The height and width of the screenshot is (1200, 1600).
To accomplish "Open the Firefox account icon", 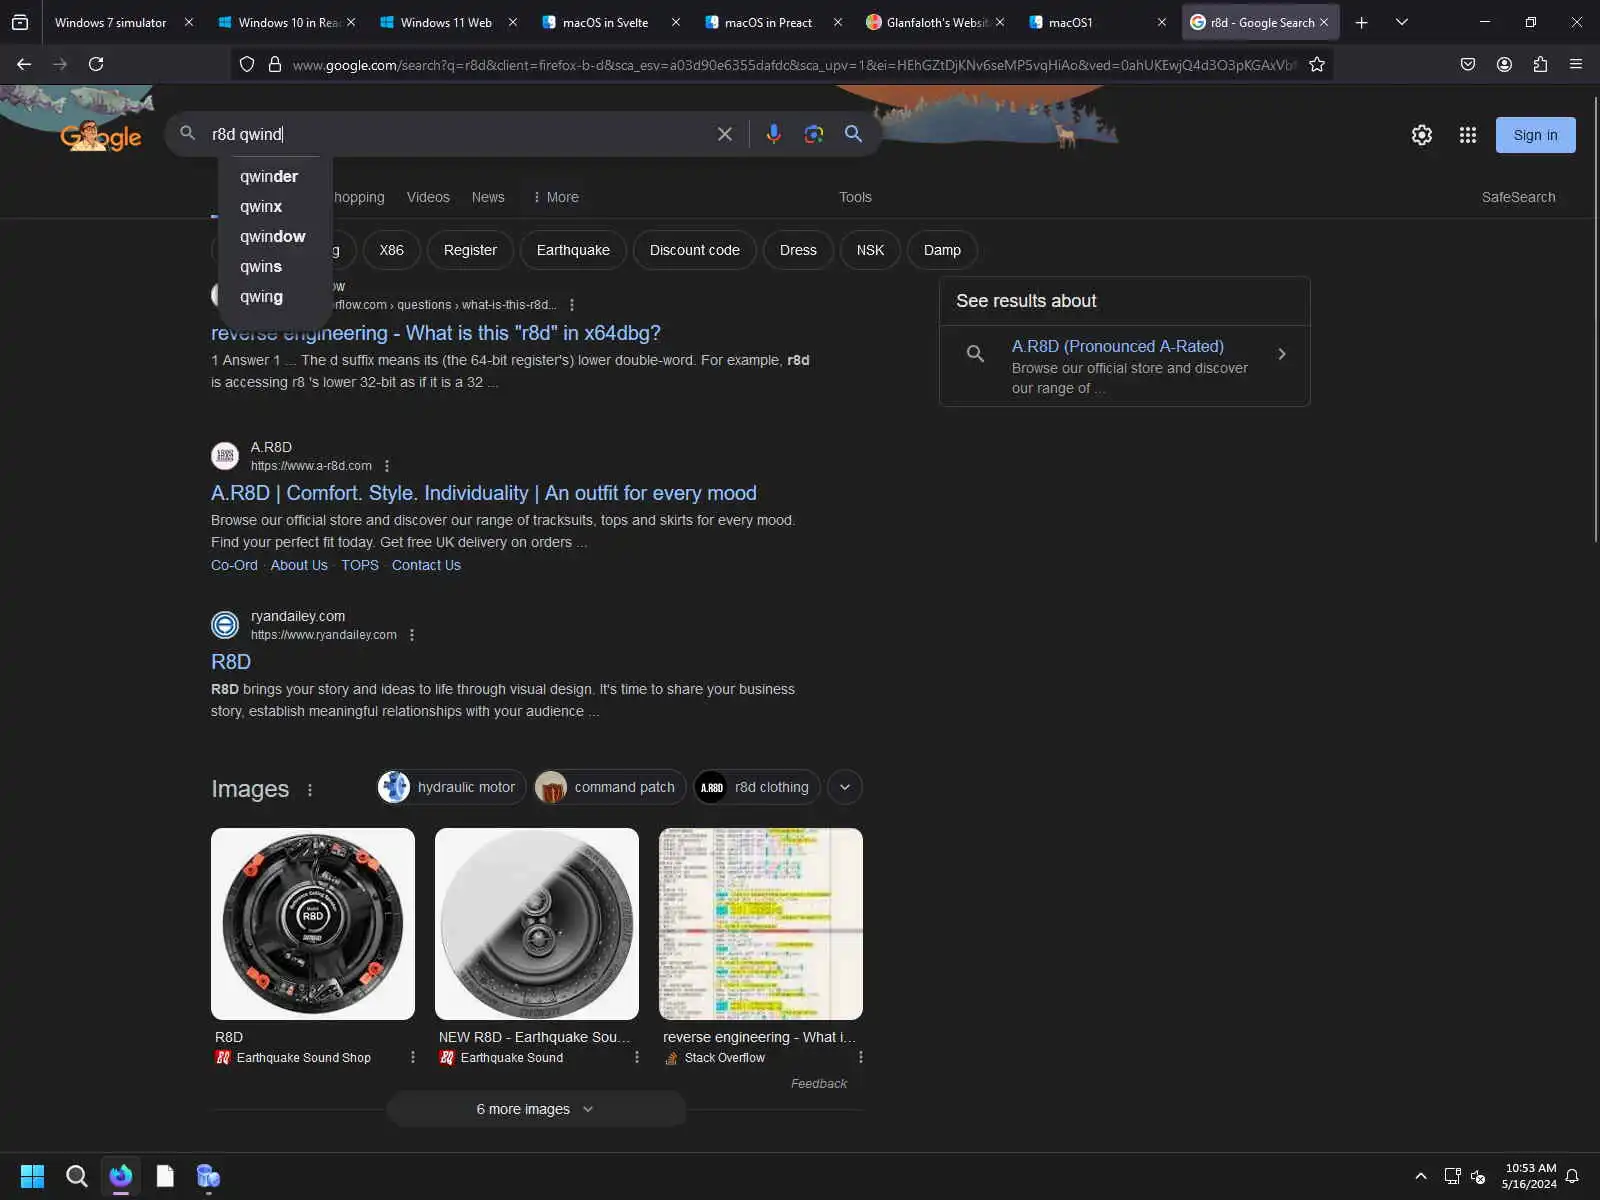I will (x=1504, y=64).
